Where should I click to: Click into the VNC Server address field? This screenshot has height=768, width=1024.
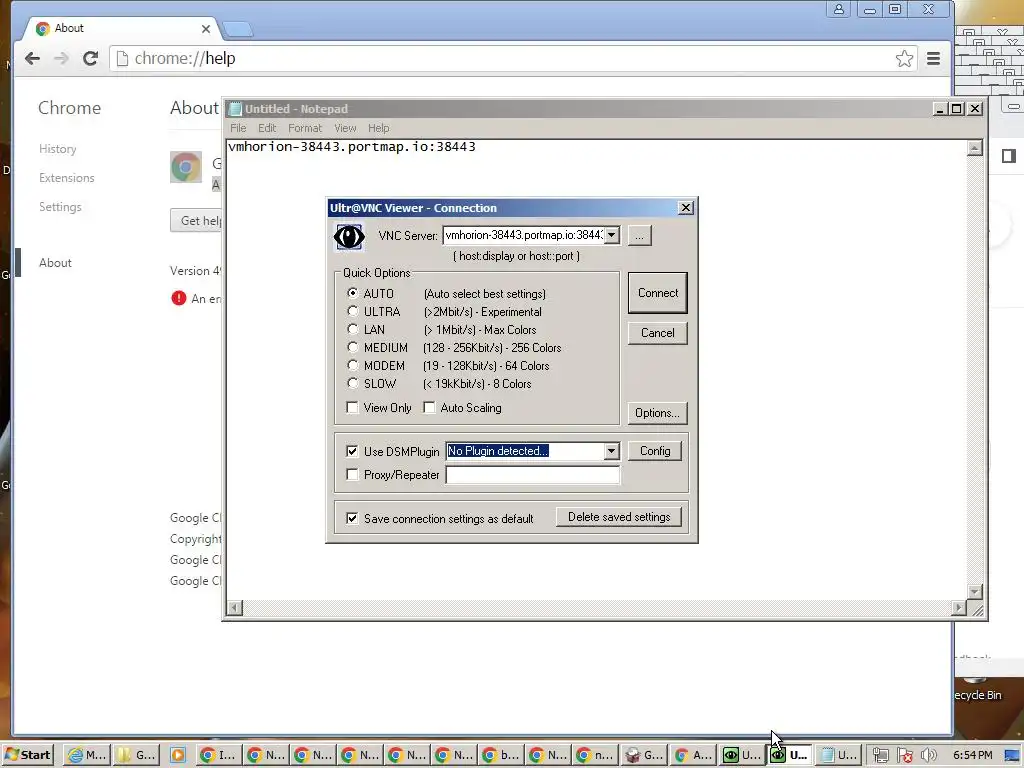[x=523, y=235]
